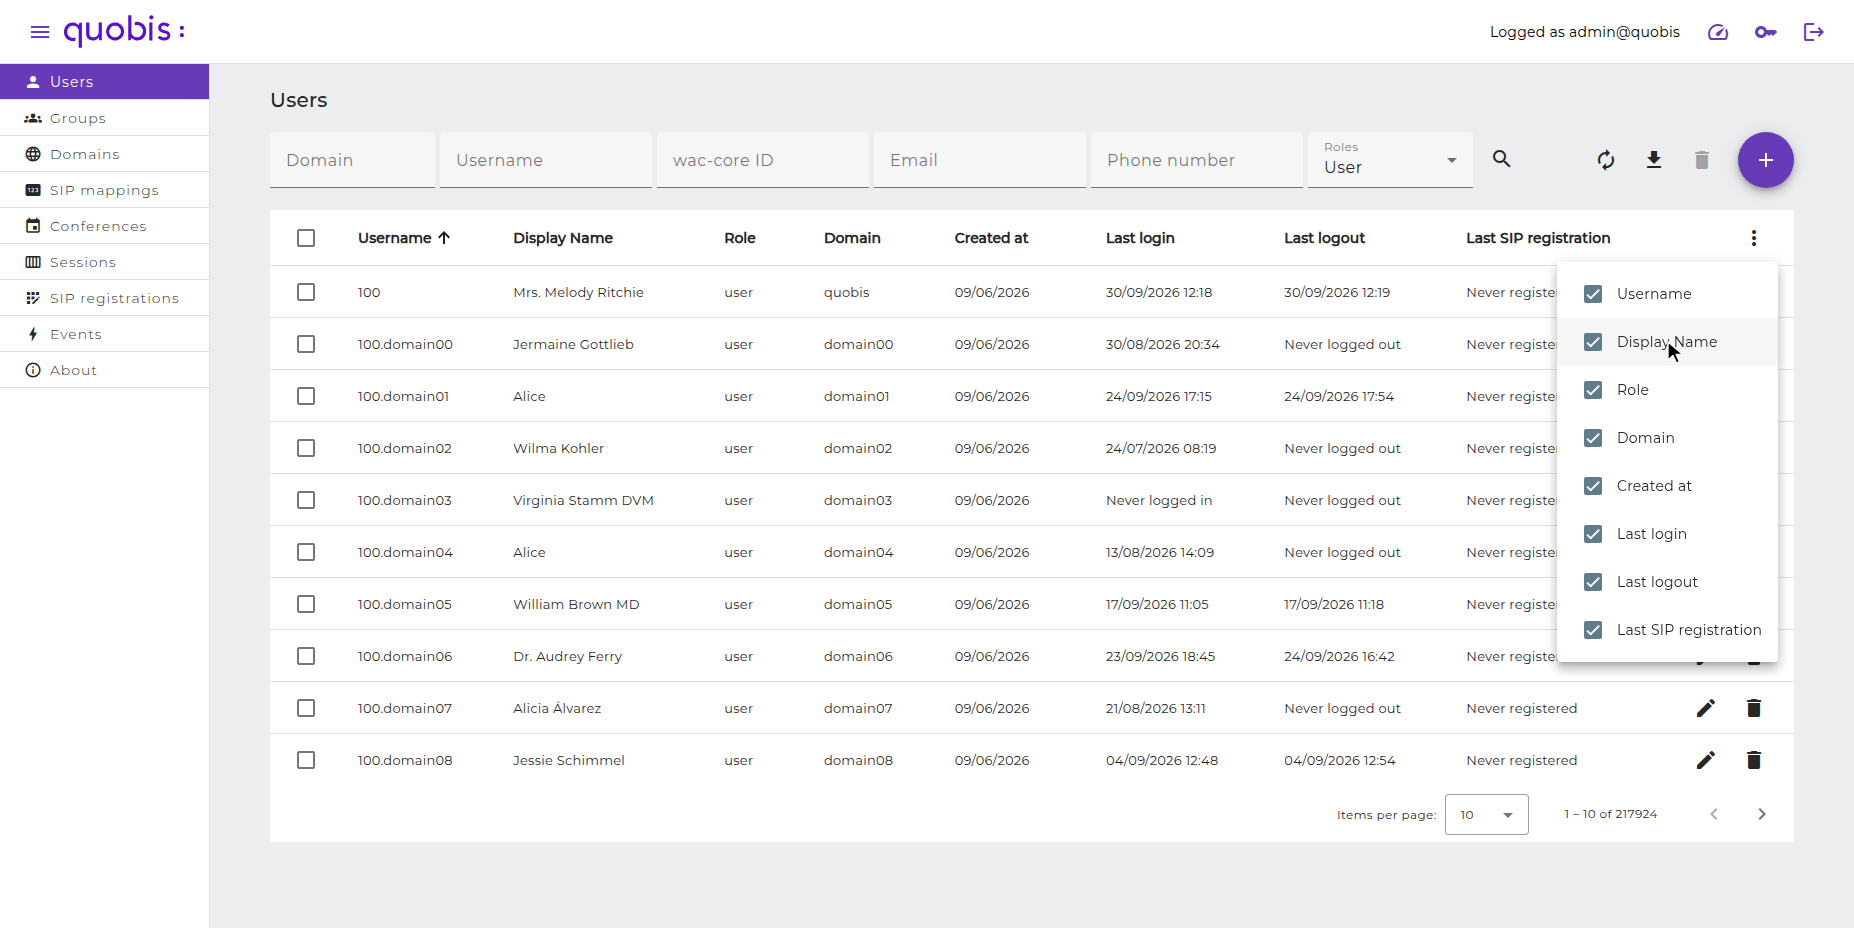Click the key icon in header
The image size is (1854, 928).
[x=1766, y=32]
